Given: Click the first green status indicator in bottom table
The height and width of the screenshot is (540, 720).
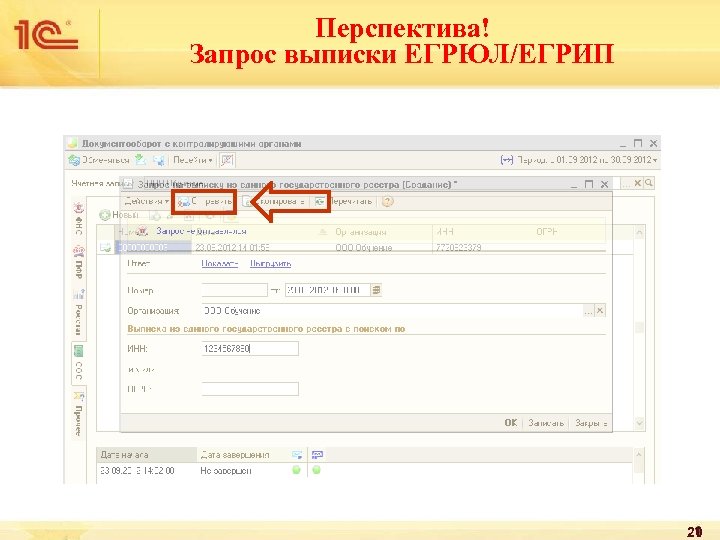Looking at the screenshot, I should point(297,470).
